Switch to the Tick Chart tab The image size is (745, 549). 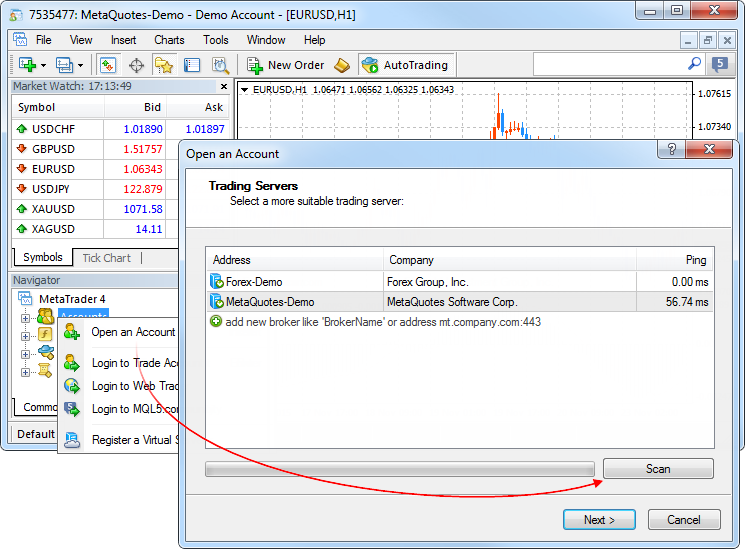tap(106, 258)
